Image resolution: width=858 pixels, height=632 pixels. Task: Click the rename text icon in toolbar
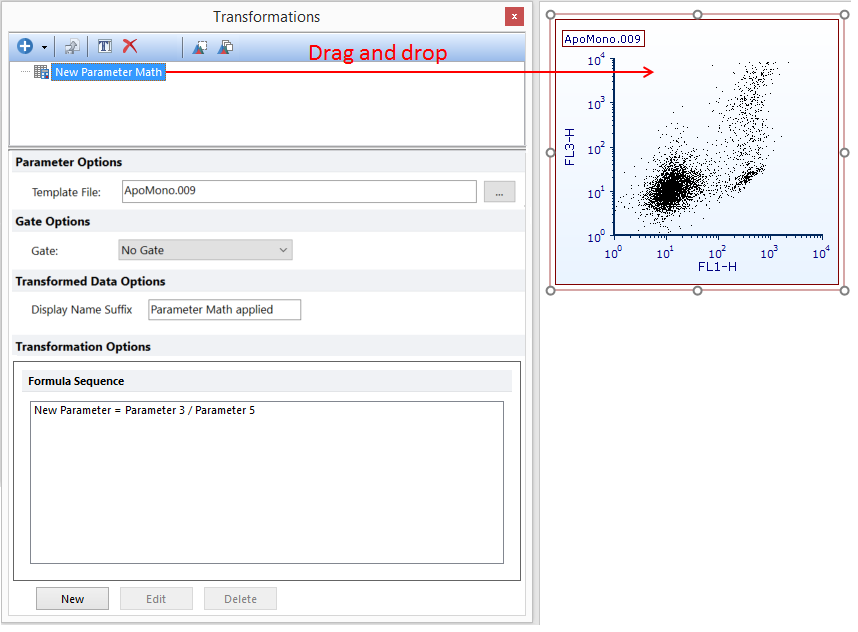(x=105, y=47)
